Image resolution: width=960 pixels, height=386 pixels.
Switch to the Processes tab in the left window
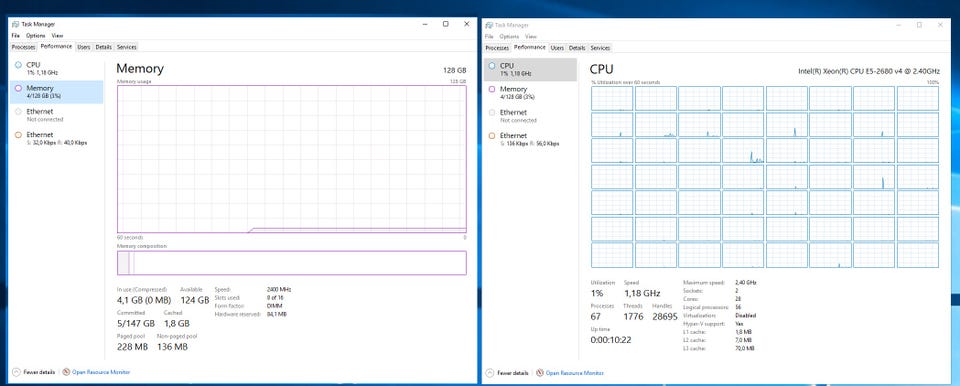[24, 47]
